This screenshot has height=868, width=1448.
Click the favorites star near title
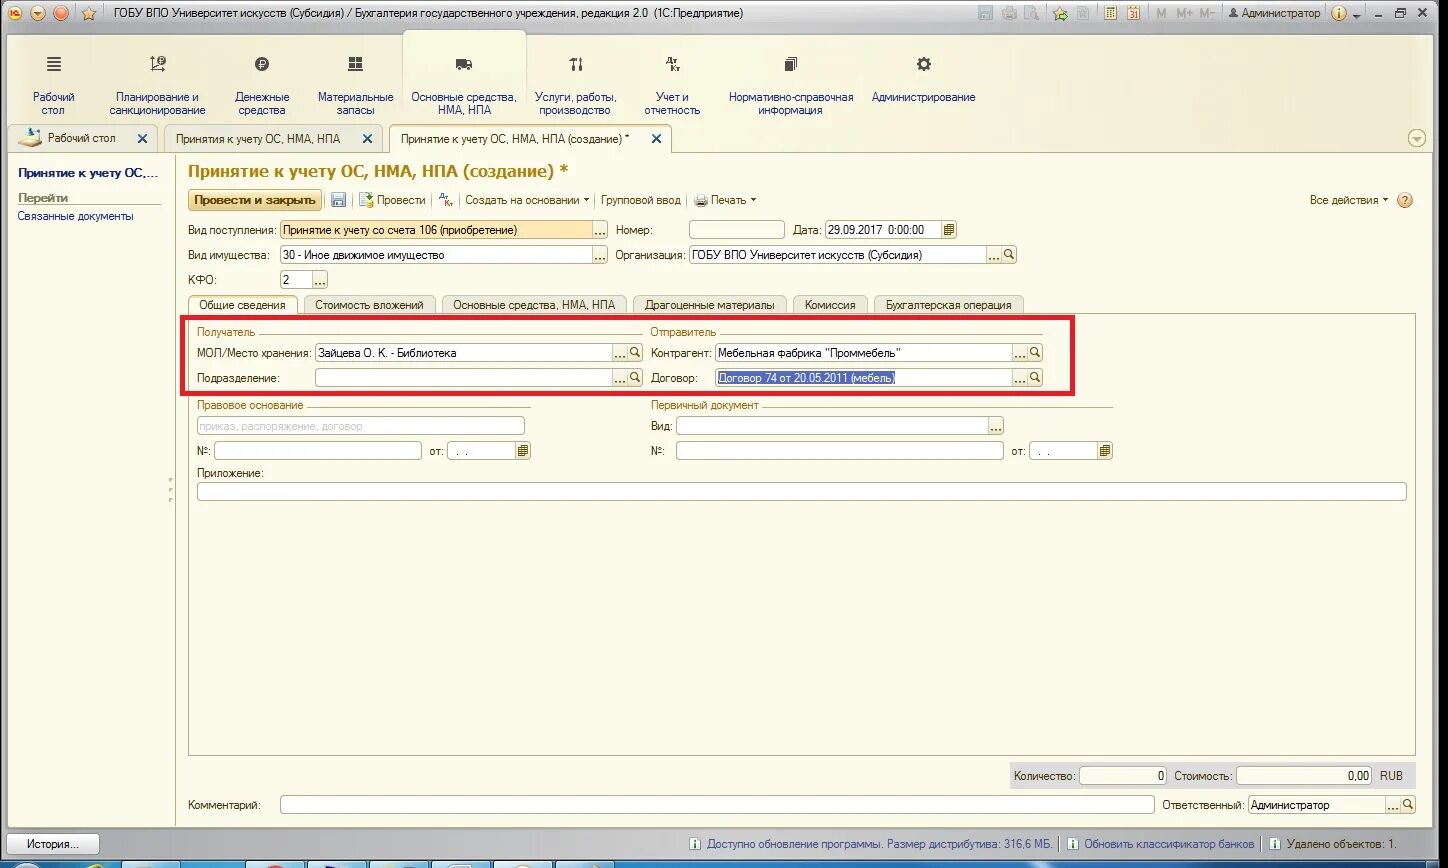click(x=88, y=13)
